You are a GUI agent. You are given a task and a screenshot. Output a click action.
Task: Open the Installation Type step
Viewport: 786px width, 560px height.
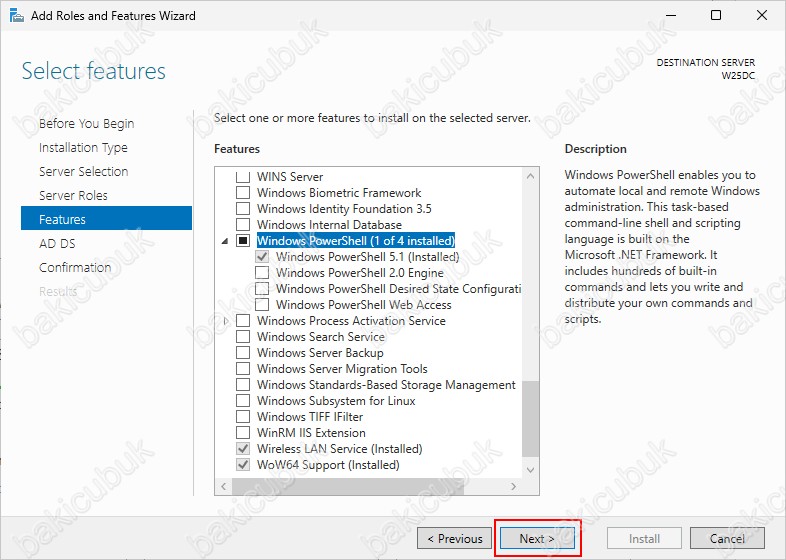point(83,148)
